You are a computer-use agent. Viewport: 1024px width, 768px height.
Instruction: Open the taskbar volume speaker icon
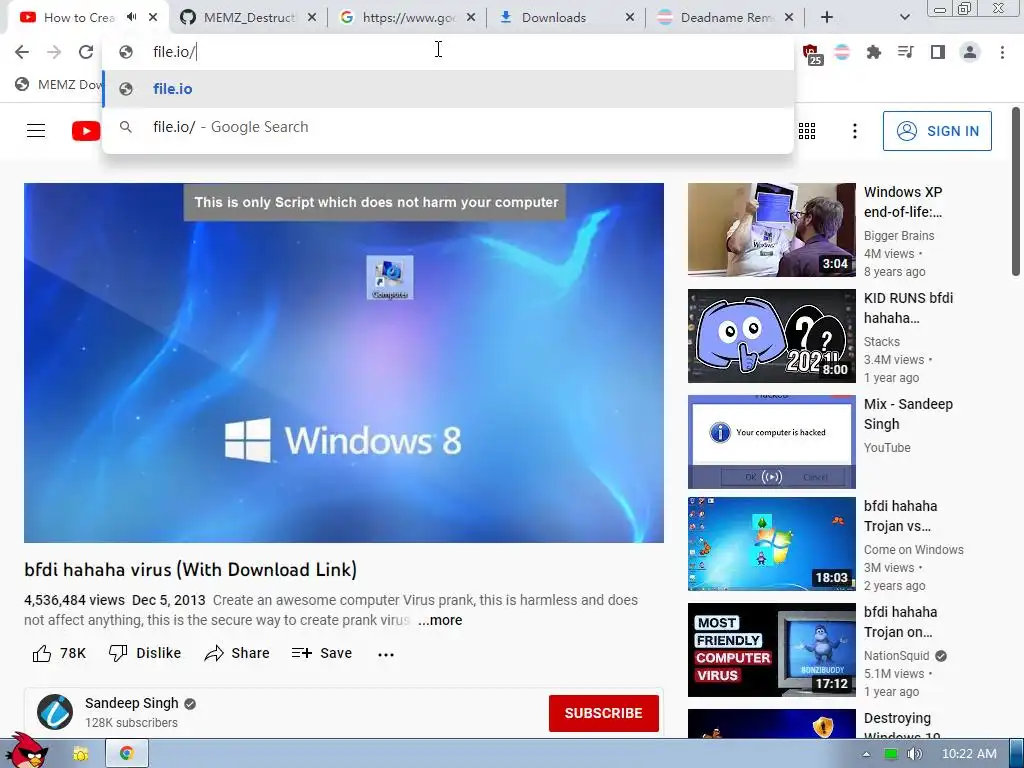914,754
